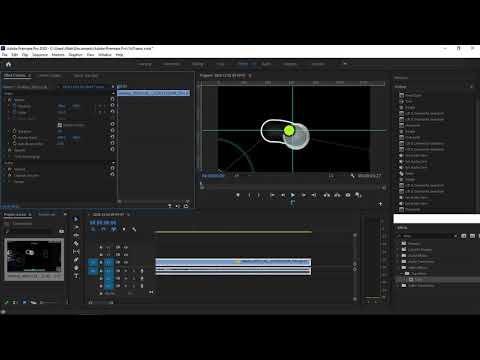
Task: Open Program monitor settings wrench
Action: pyautogui.click(x=352, y=175)
